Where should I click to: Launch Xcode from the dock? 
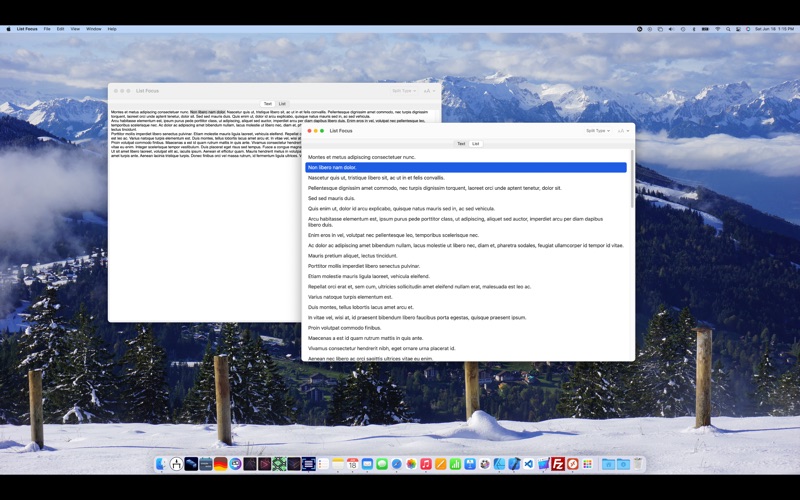click(514, 464)
